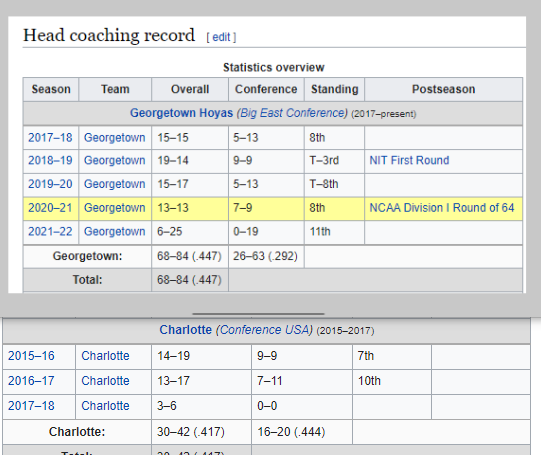Open the Georgetown Hoyas link in header row

click(181, 113)
